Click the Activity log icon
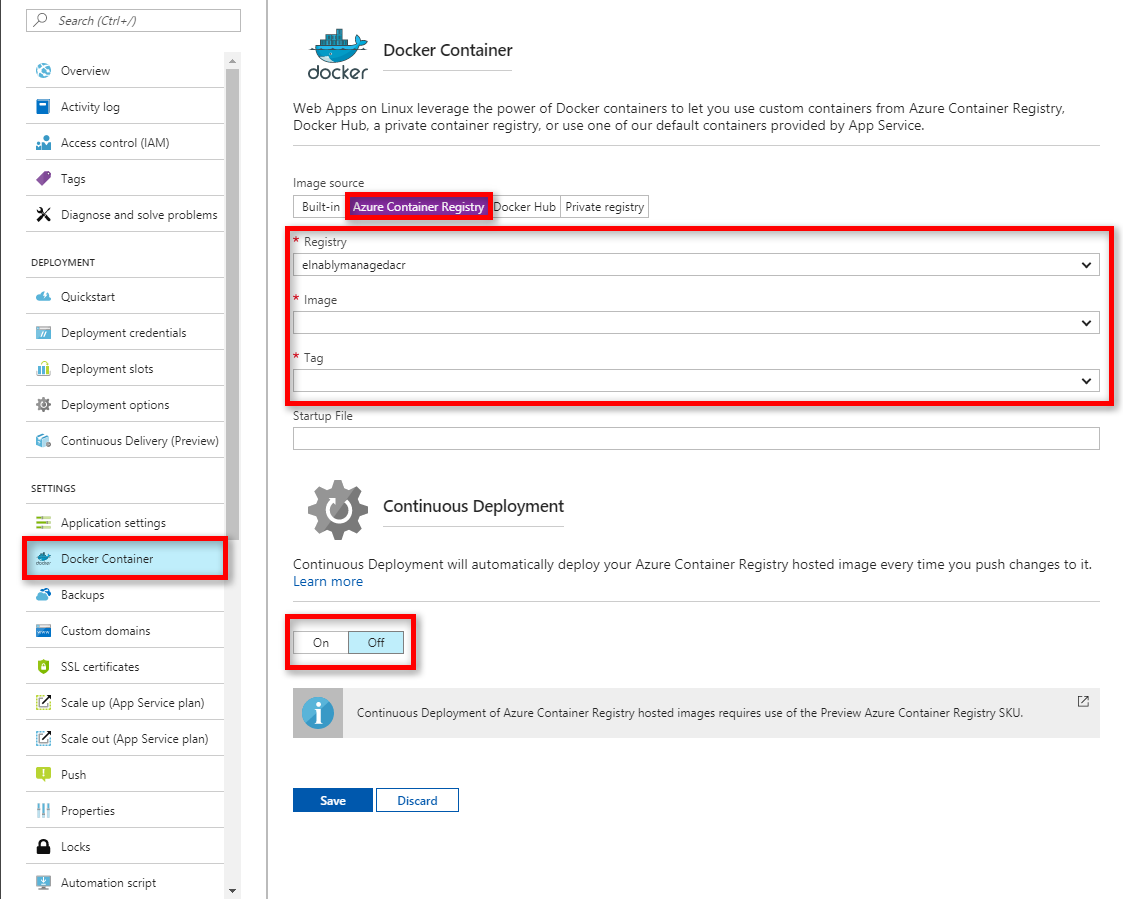The width and height of the screenshot is (1123, 899). (43, 107)
